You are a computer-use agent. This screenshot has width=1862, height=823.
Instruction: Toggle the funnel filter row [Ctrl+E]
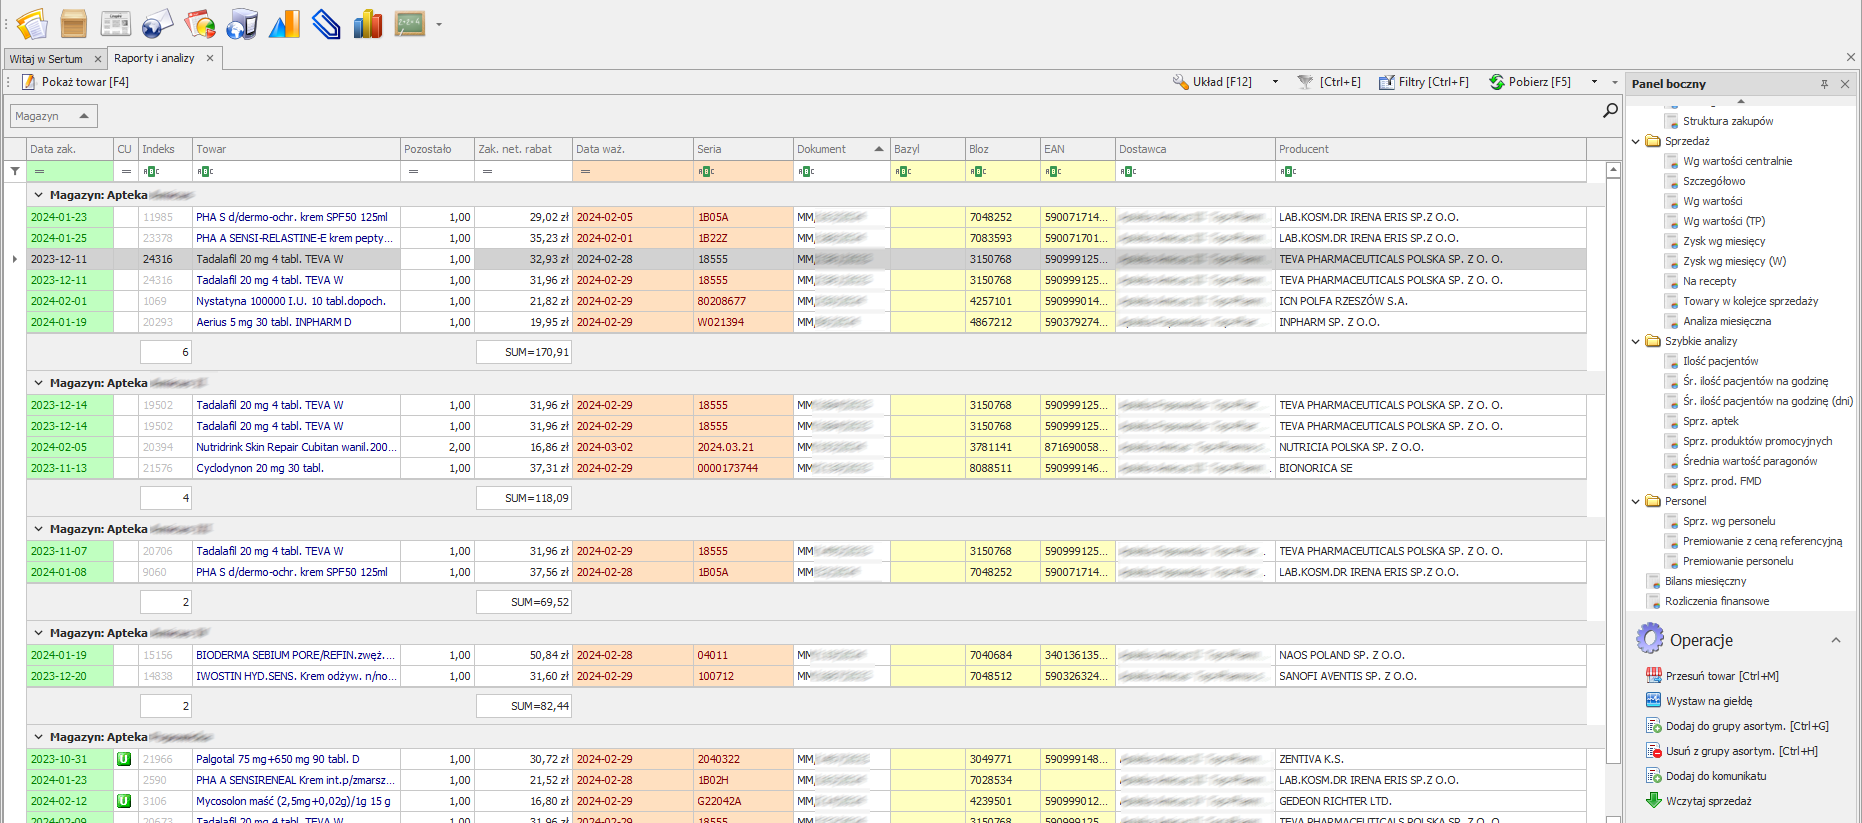(x=1329, y=82)
